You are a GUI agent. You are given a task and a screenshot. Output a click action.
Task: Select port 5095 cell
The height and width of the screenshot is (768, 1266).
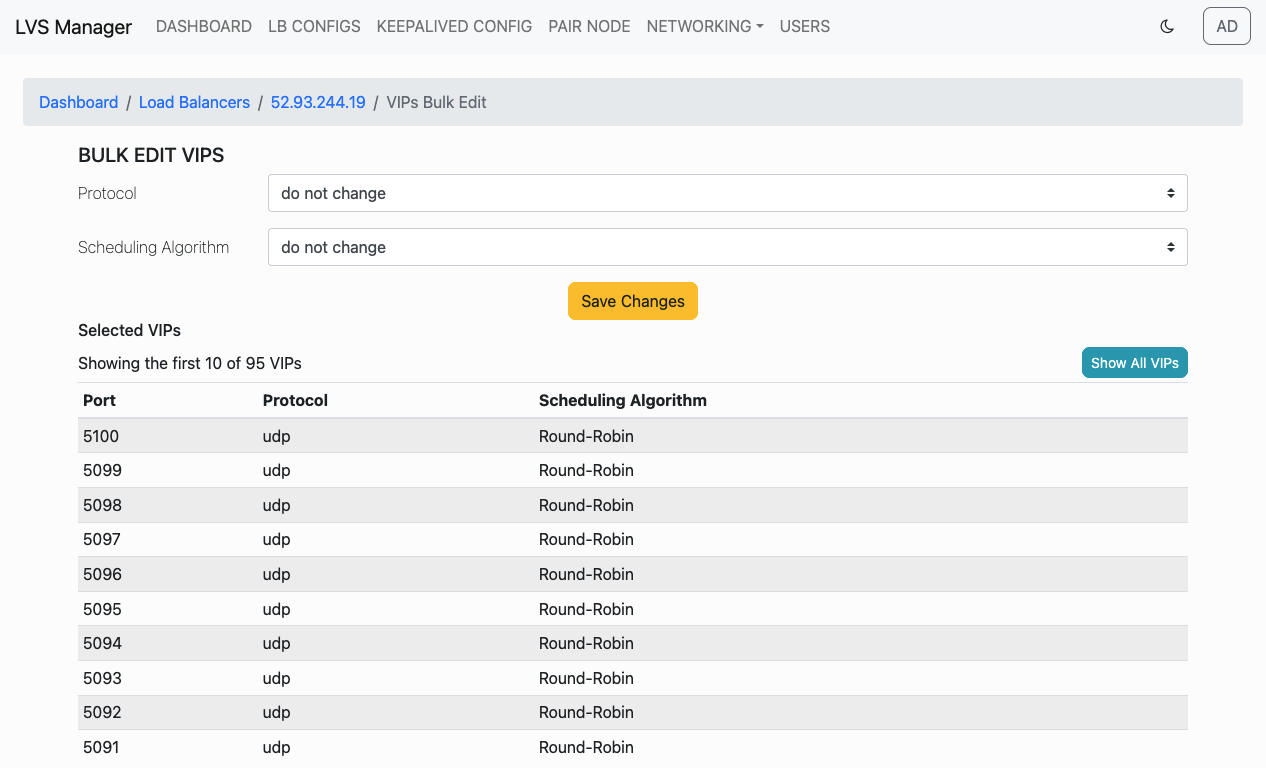[168, 609]
